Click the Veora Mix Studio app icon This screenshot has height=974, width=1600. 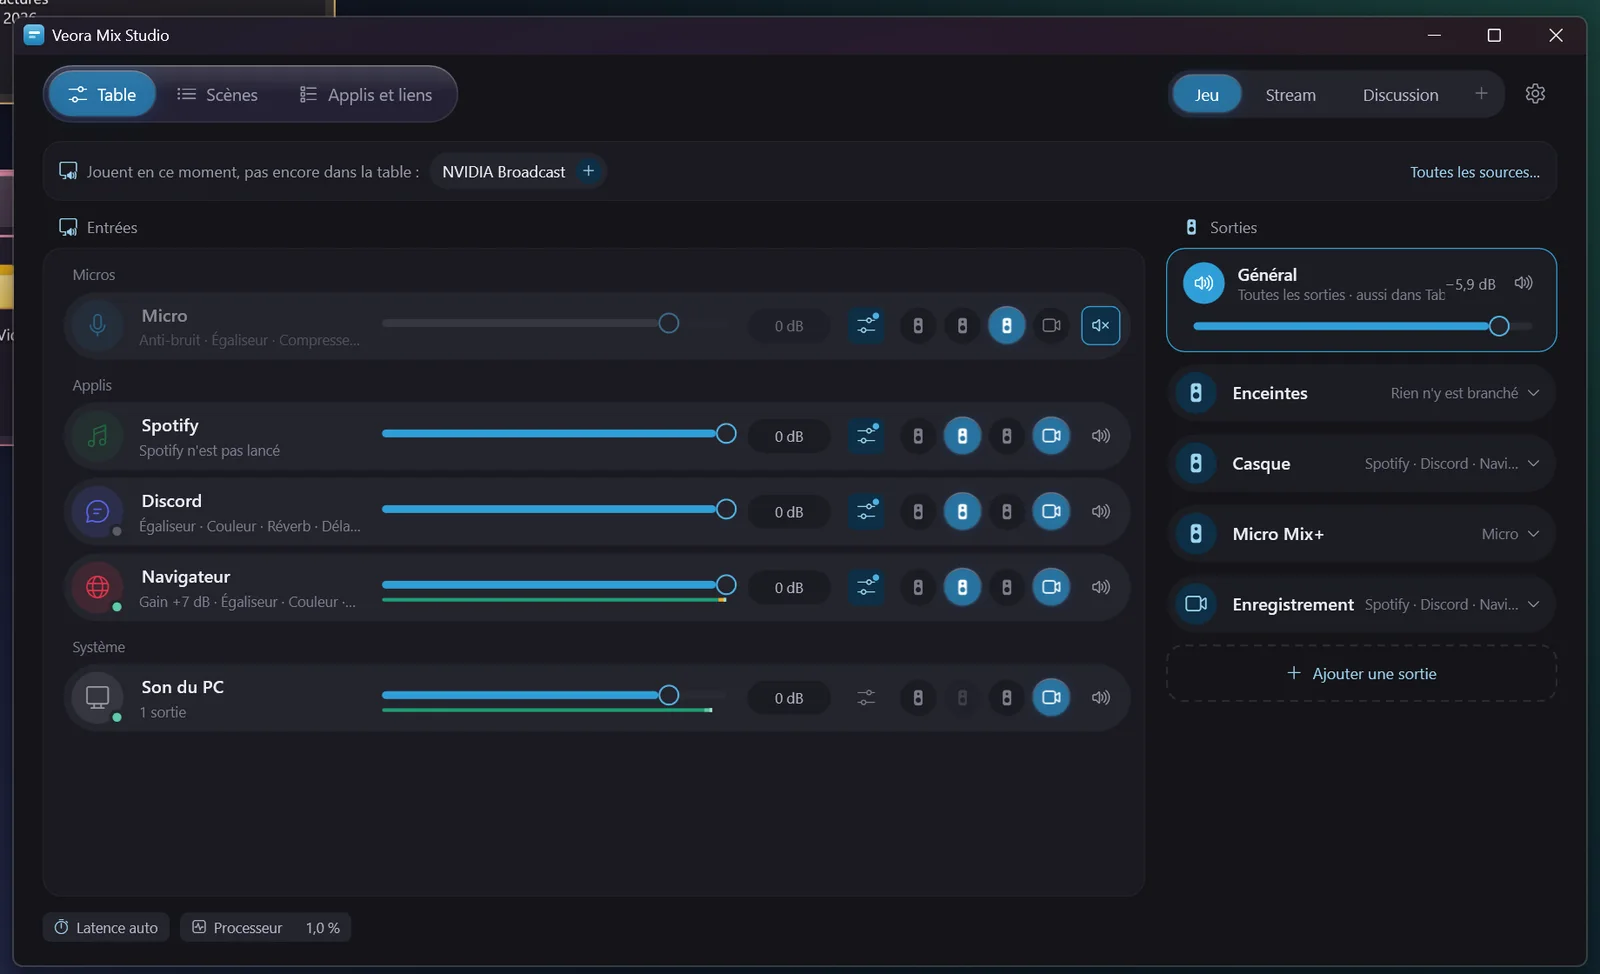34,35
